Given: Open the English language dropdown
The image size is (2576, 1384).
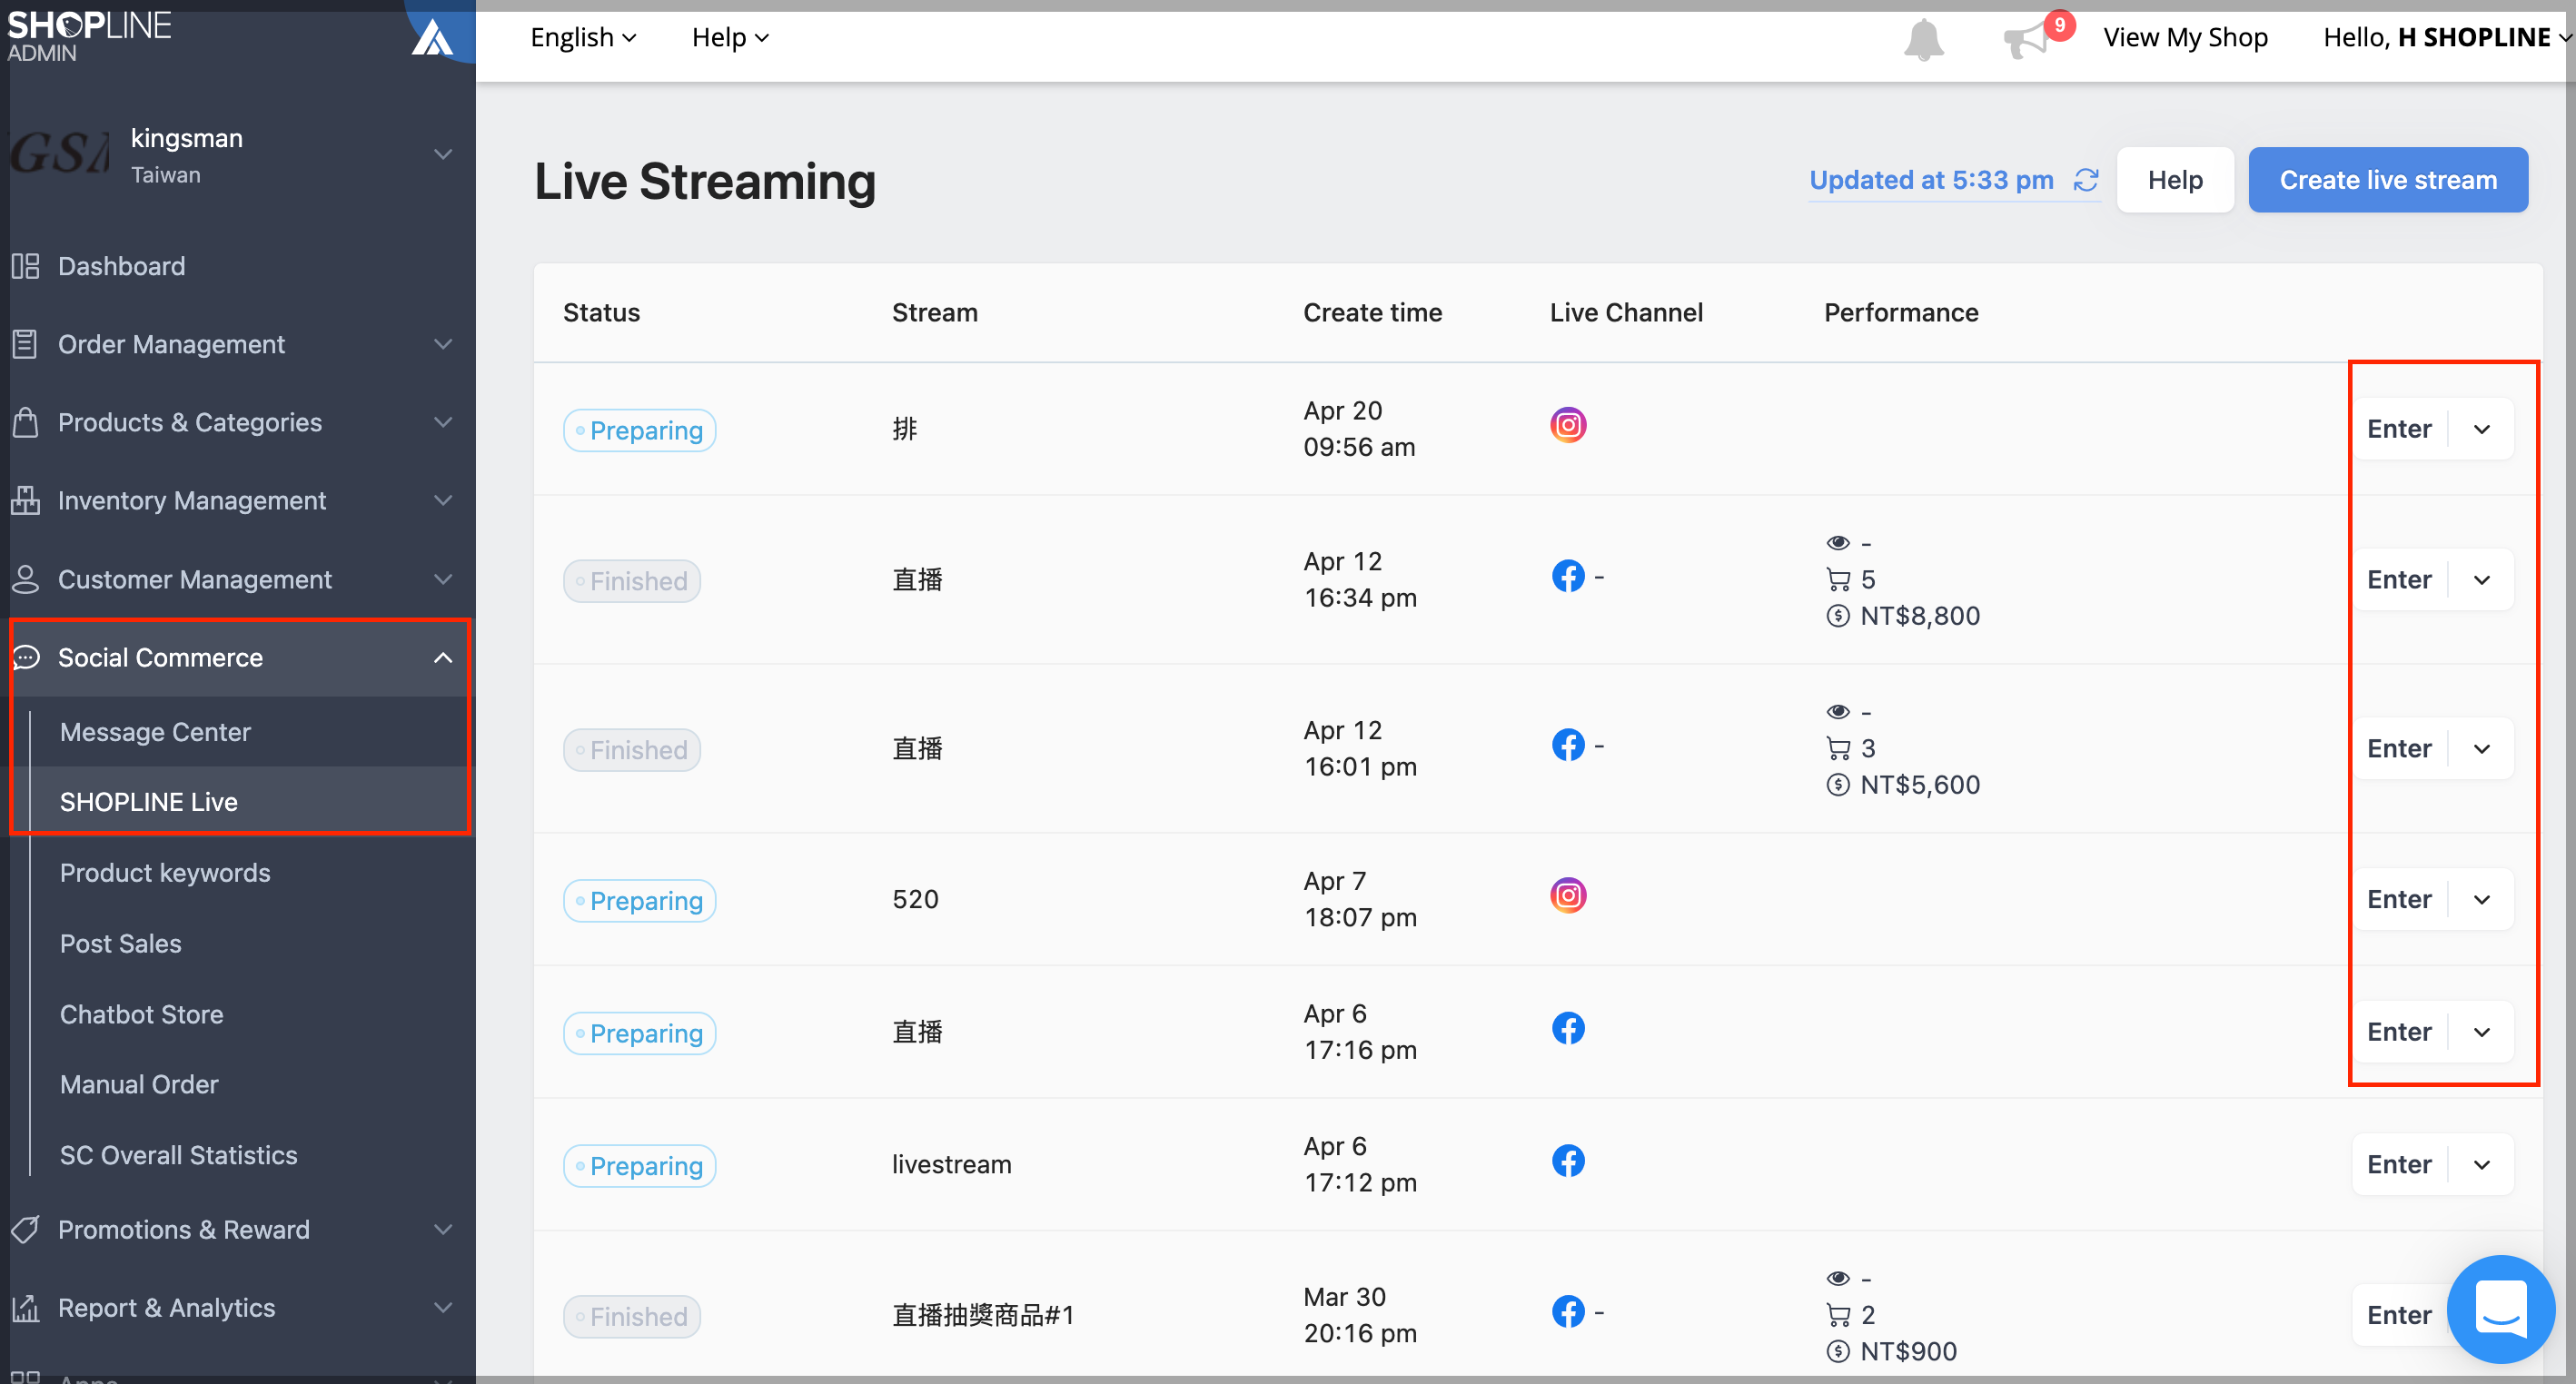Looking at the screenshot, I should click(x=583, y=38).
